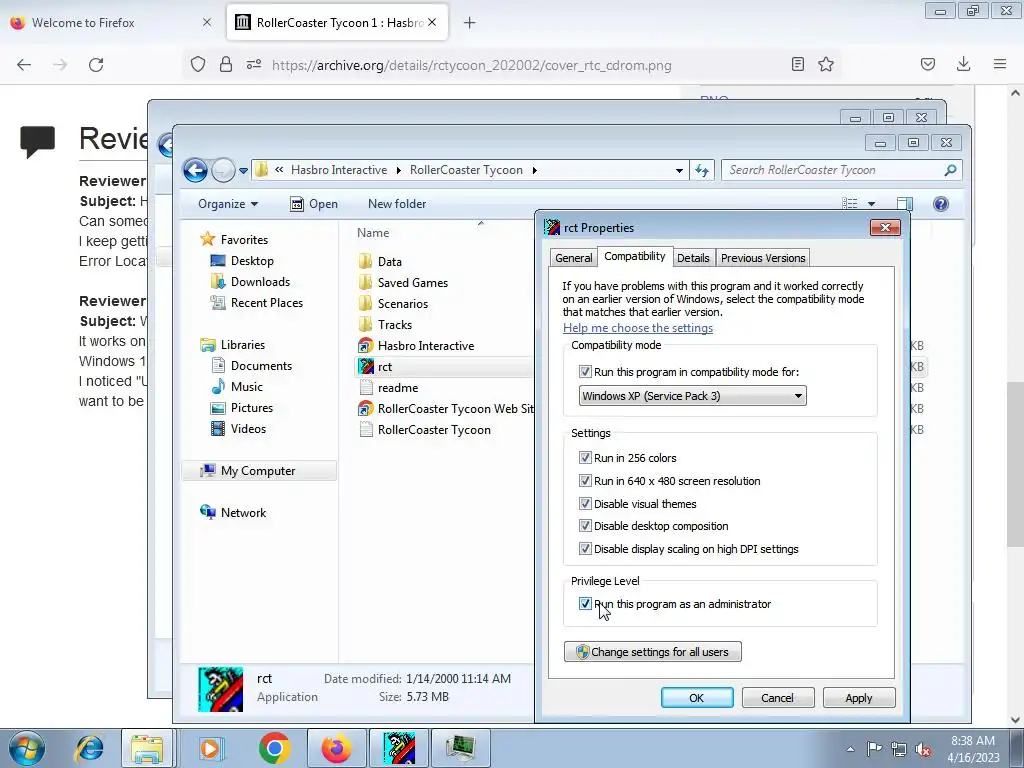Open the Windows XP Service Pack 3 dropdown
Viewport: 1024px width, 768px height.
[x=692, y=396]
